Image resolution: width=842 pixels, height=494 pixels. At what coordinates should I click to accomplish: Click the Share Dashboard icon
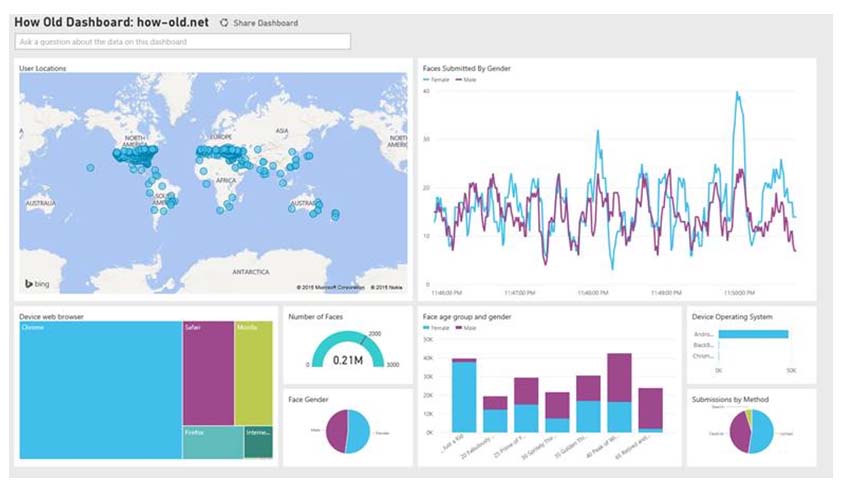pos(224,22)
